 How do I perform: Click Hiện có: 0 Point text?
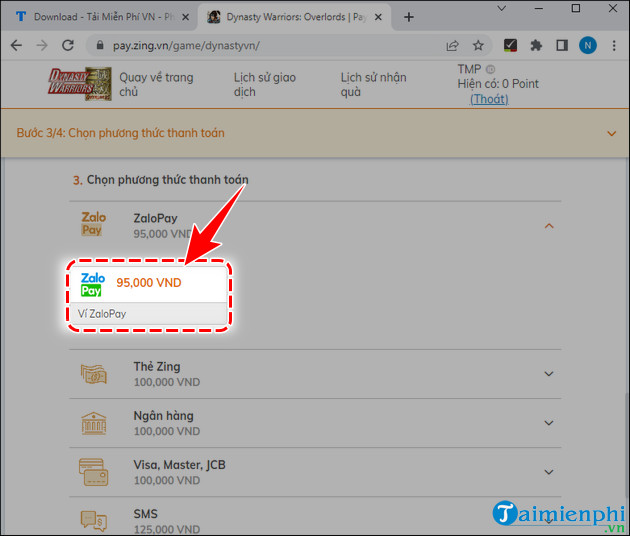tap(498, 84)
